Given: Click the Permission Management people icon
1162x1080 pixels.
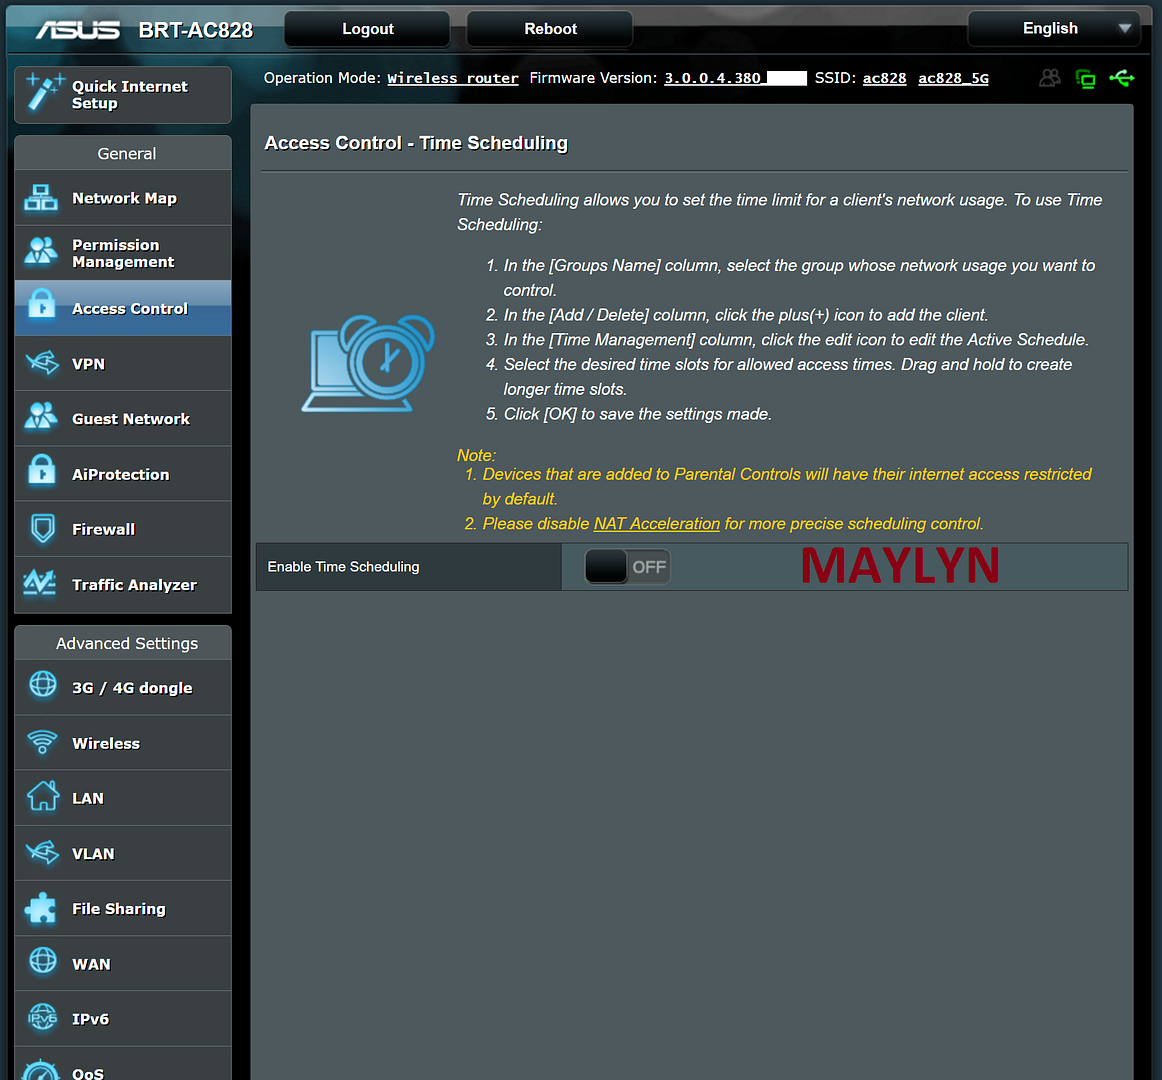Looking at the screenshot, I should [41, 252].
